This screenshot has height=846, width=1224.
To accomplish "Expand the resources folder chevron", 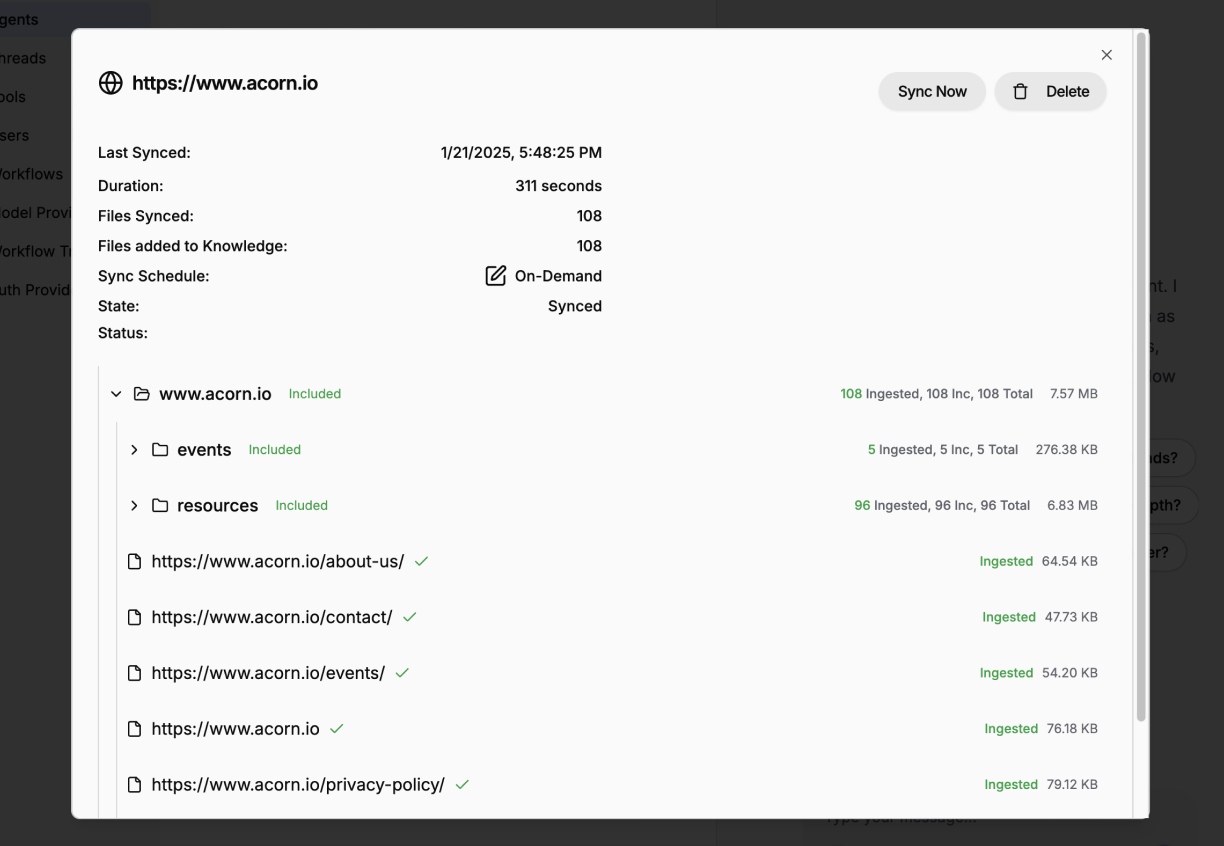I will (134, 506).
